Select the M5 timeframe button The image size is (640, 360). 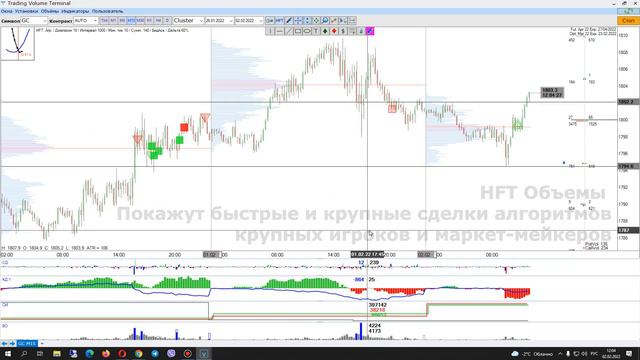click(122, 20)
